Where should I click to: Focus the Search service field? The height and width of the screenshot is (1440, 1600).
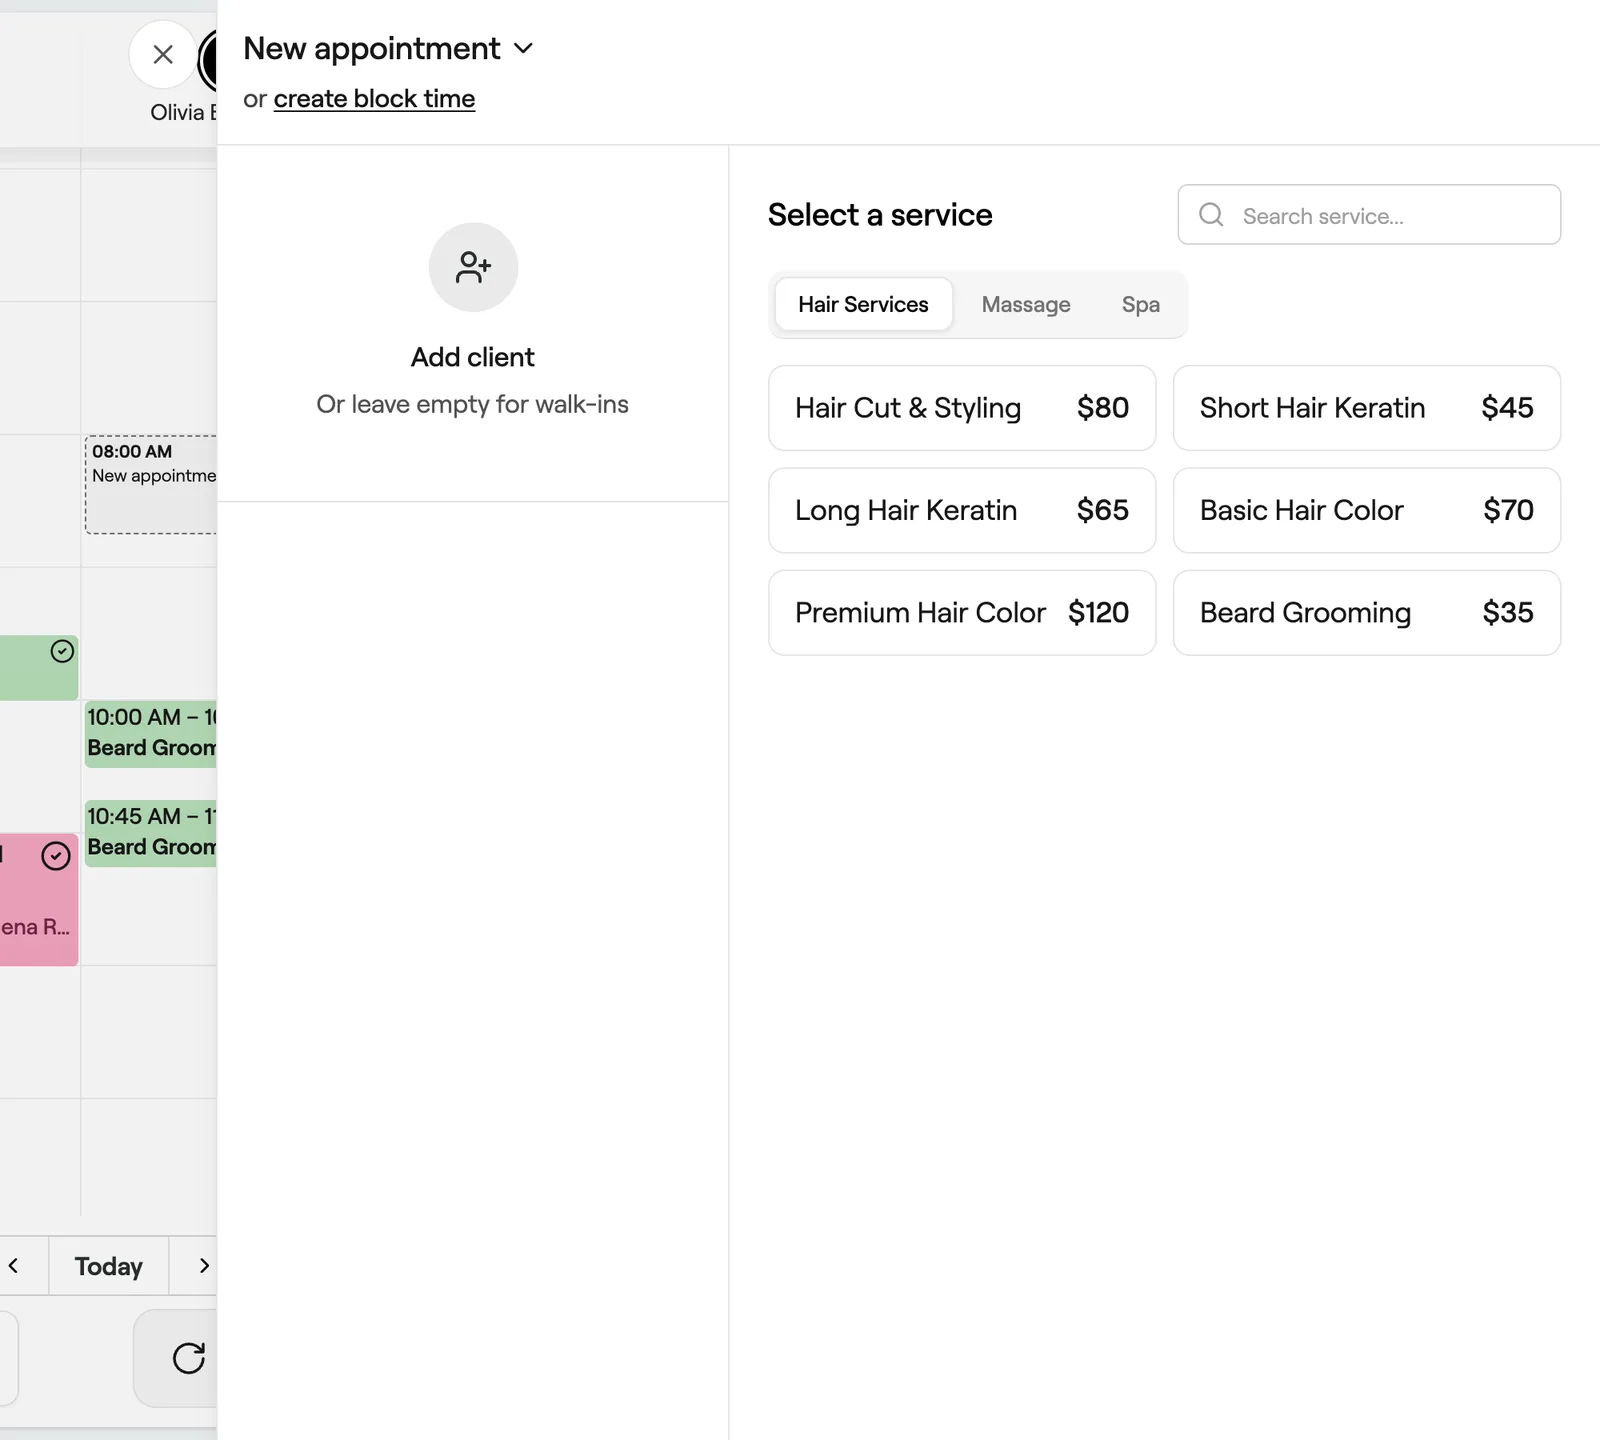pyautogui.click(x=1369, y=214)
